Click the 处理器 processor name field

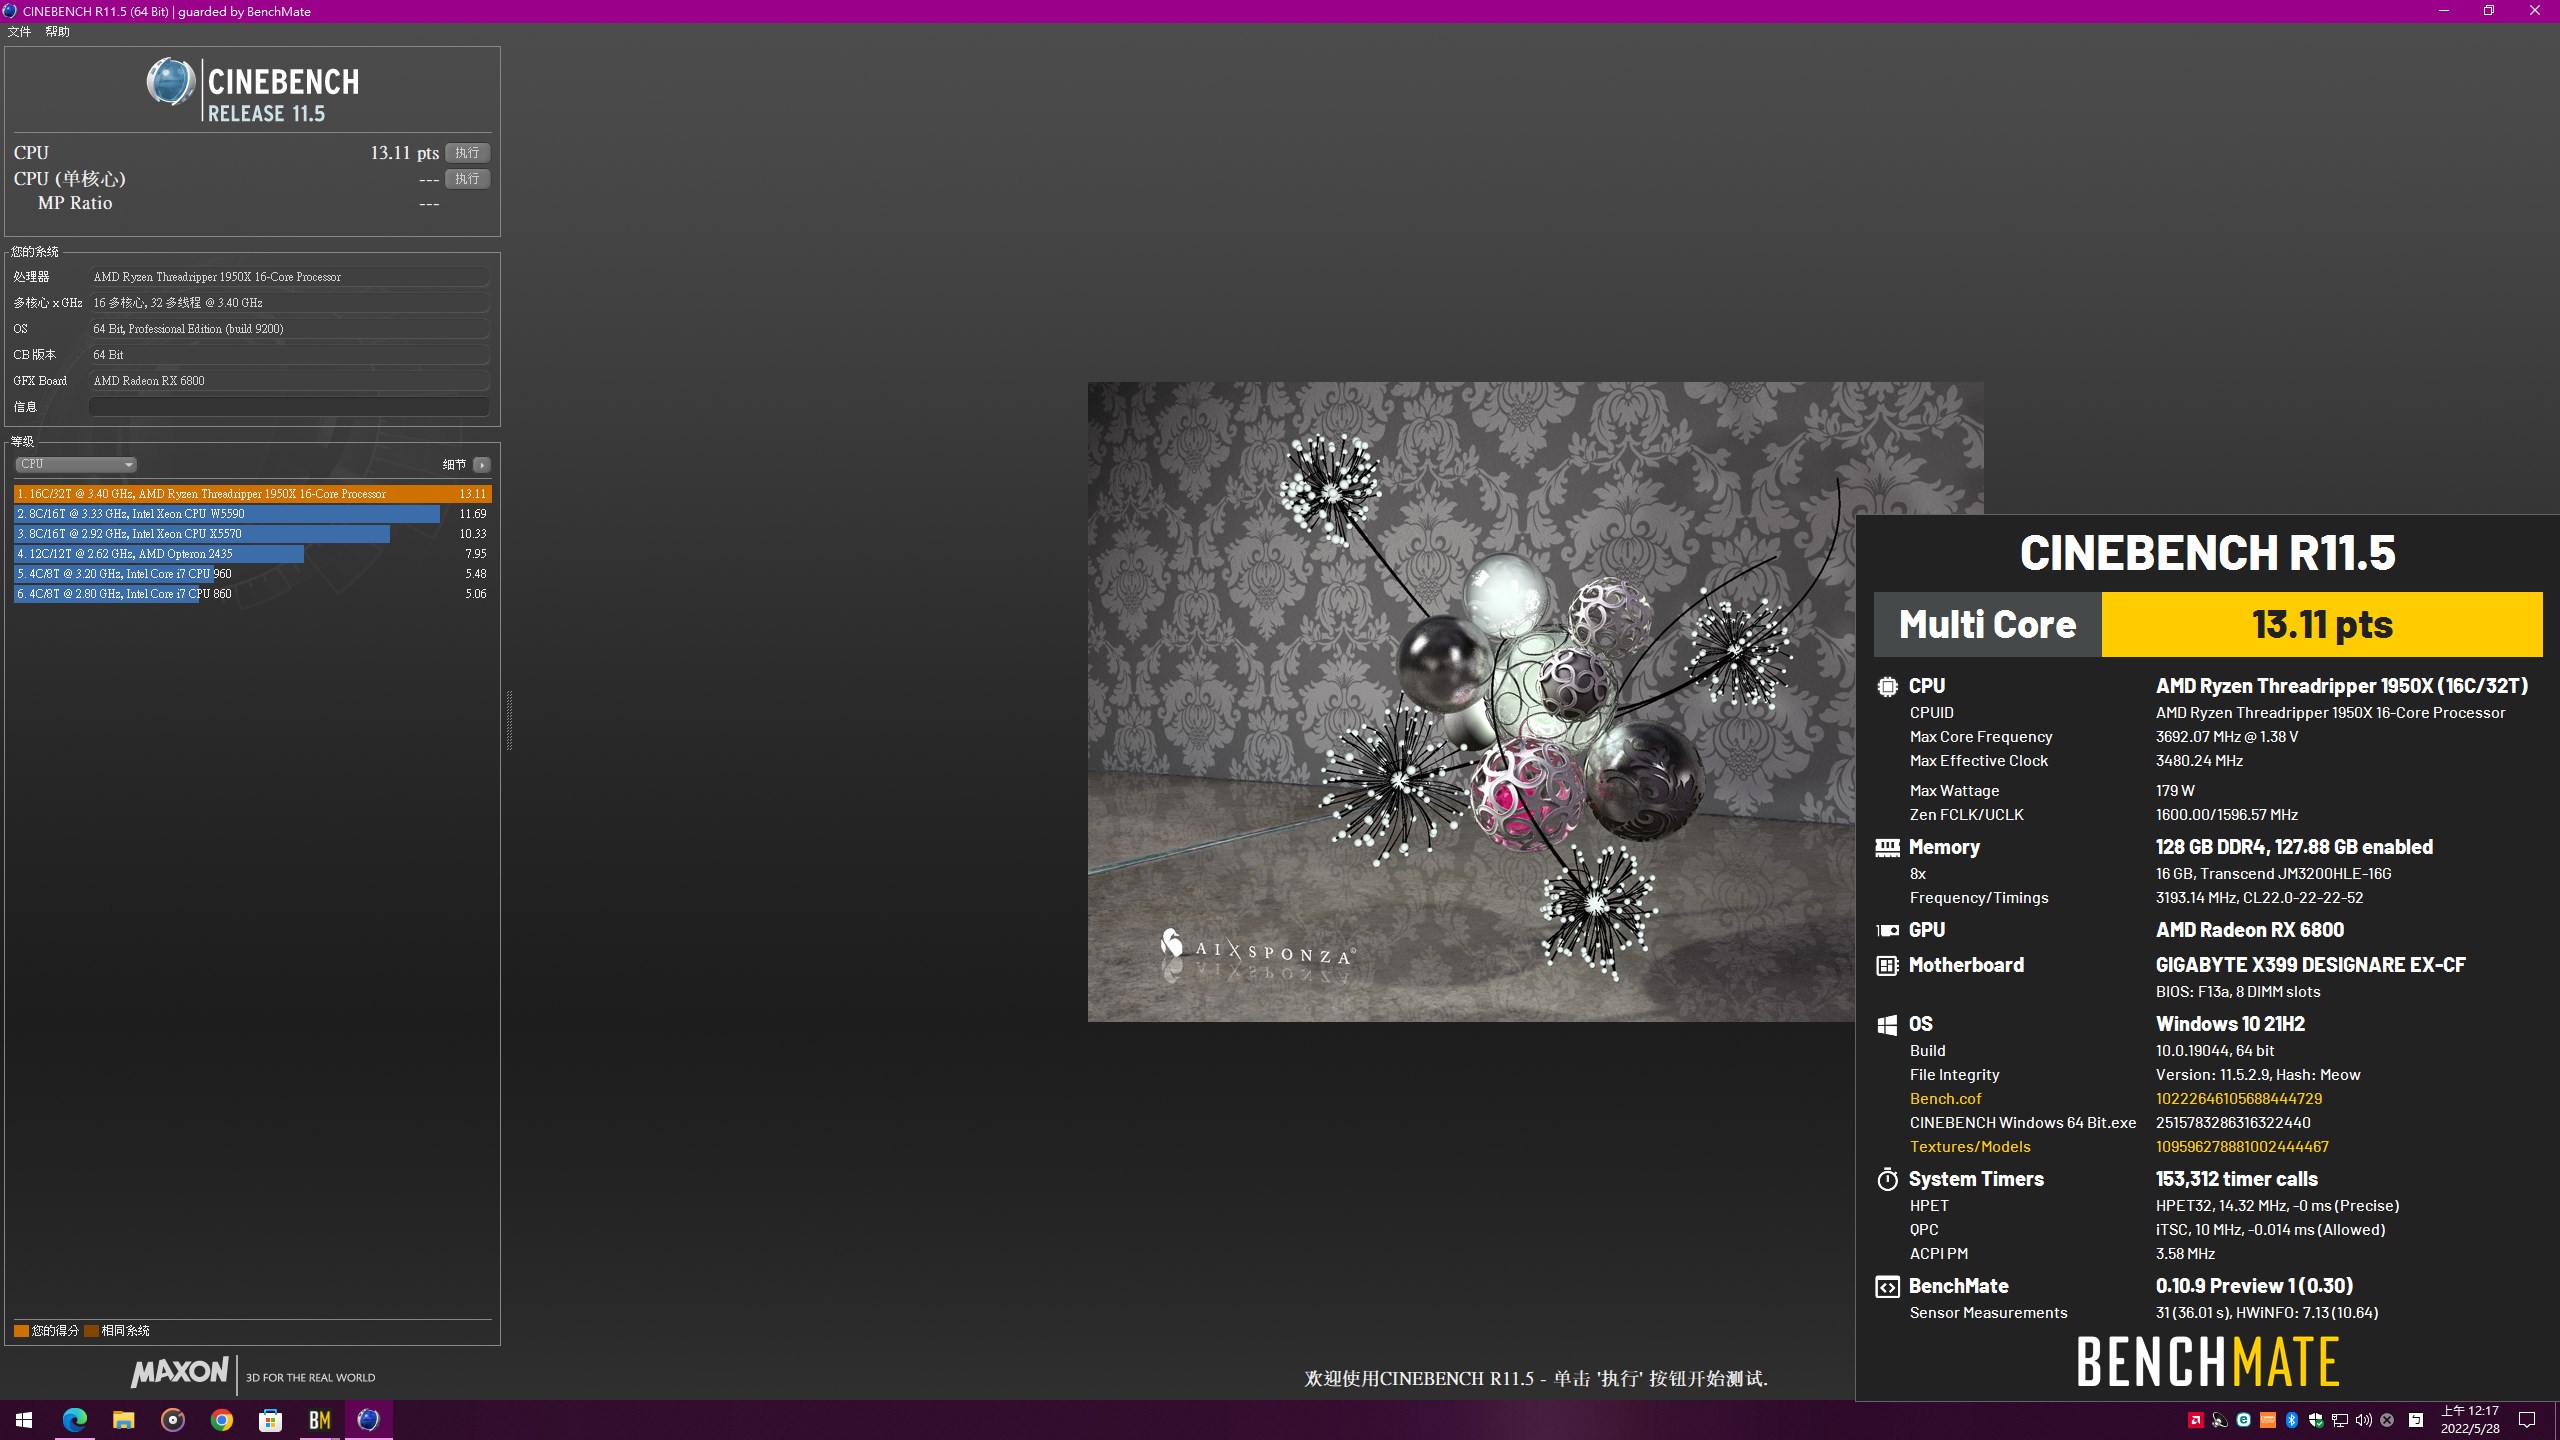tap(289, 277)
